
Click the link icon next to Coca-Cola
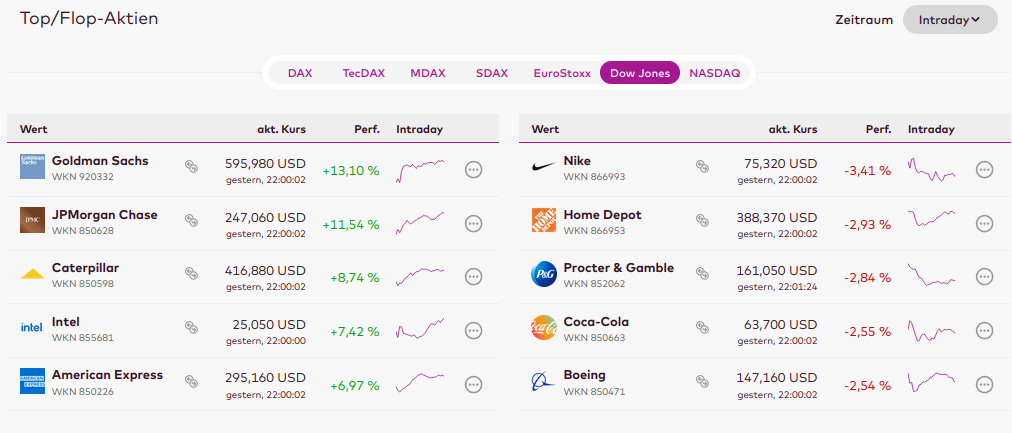click(703, 327)
